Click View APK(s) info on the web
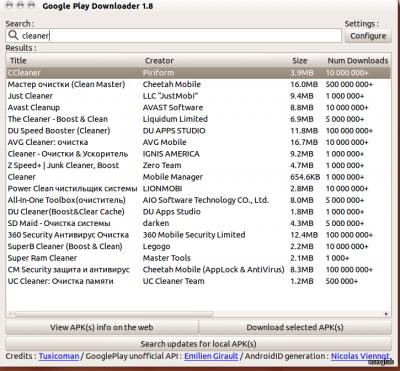 coord(102,327)
